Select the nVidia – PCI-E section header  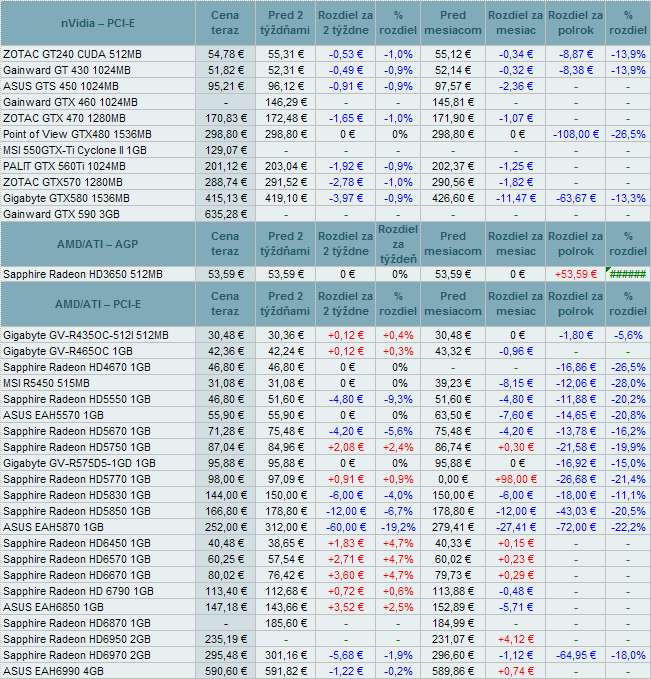(x=98, y=23)
